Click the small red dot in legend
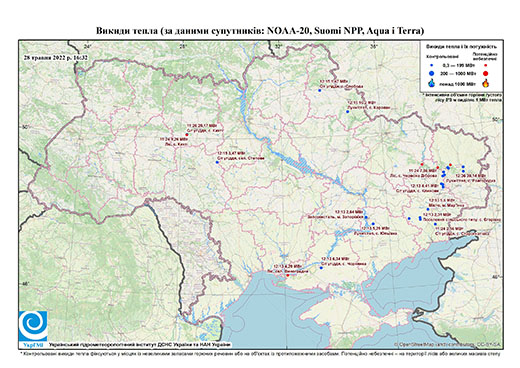The image size is (520, 368). (x=486, y=65)
